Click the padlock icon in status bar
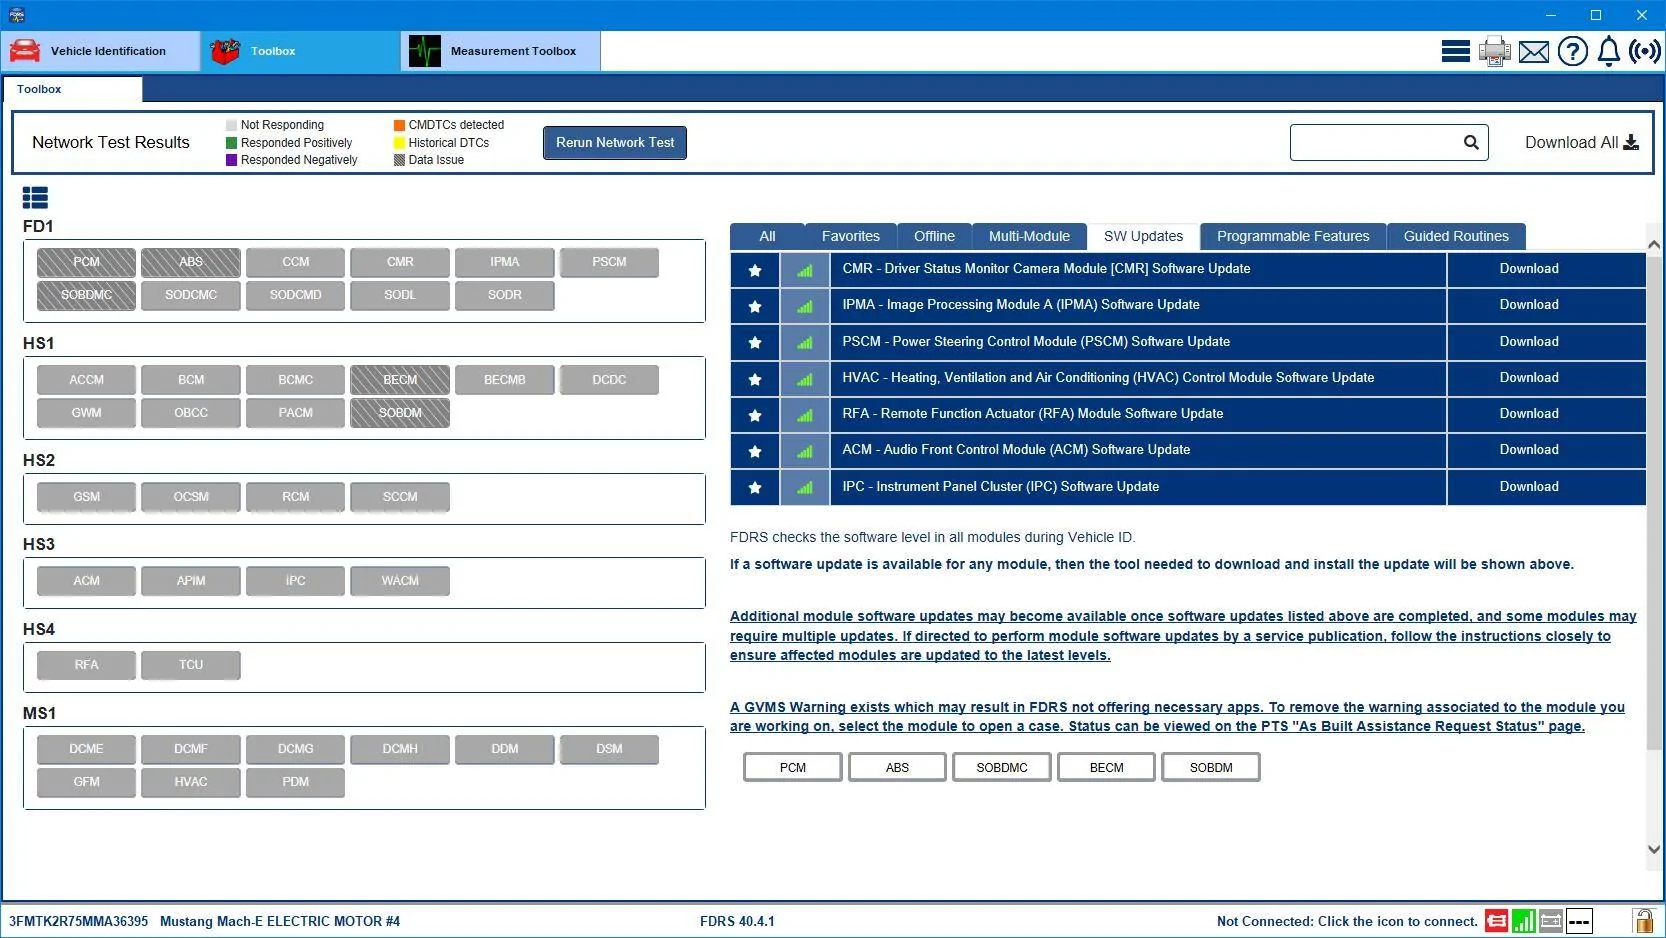 point(1643,920)
